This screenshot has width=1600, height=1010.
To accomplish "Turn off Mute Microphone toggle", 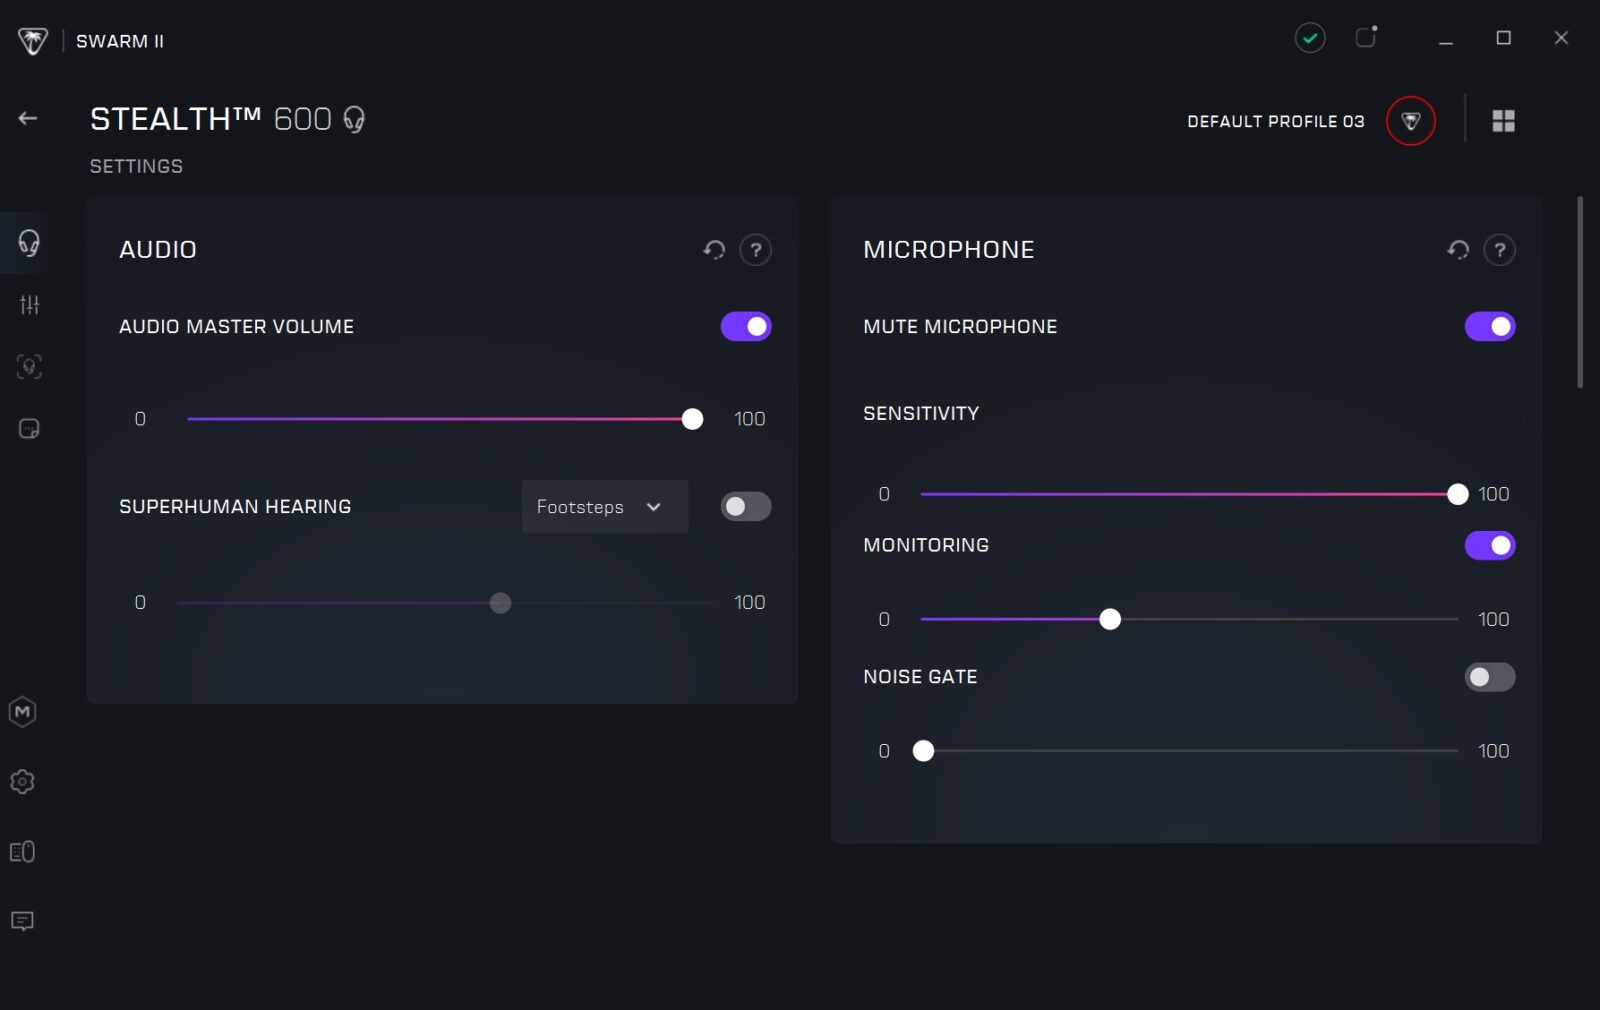I will pos(1489,327).
